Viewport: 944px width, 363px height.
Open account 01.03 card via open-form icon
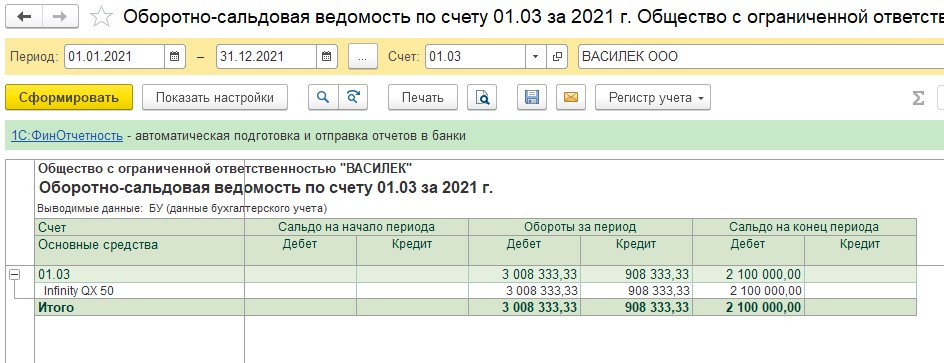tap(557, 57)
